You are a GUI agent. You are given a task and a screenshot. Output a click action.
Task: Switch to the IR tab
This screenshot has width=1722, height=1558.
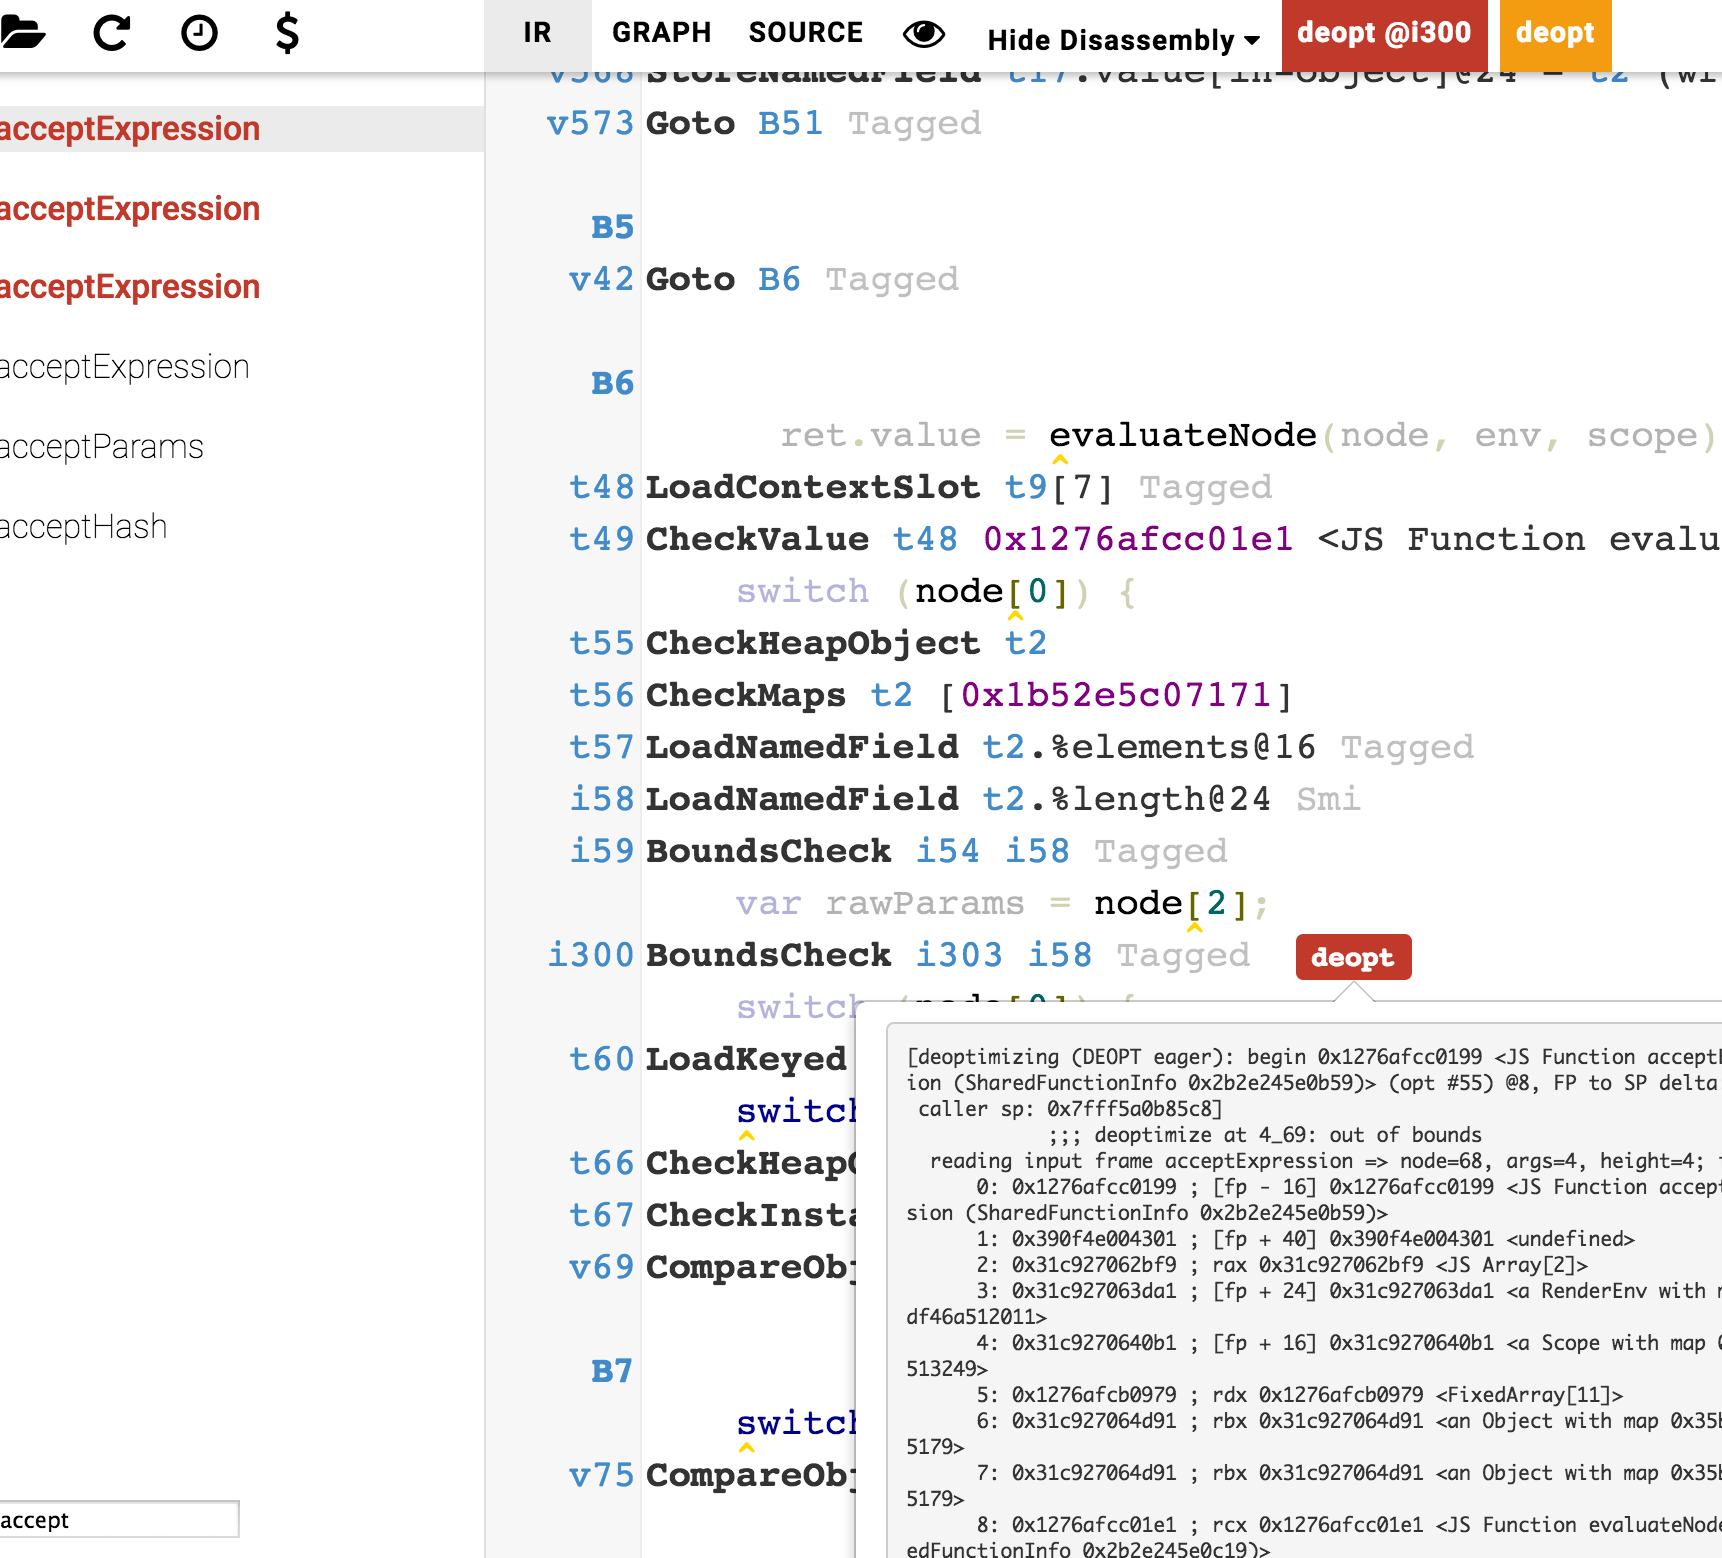537,33
